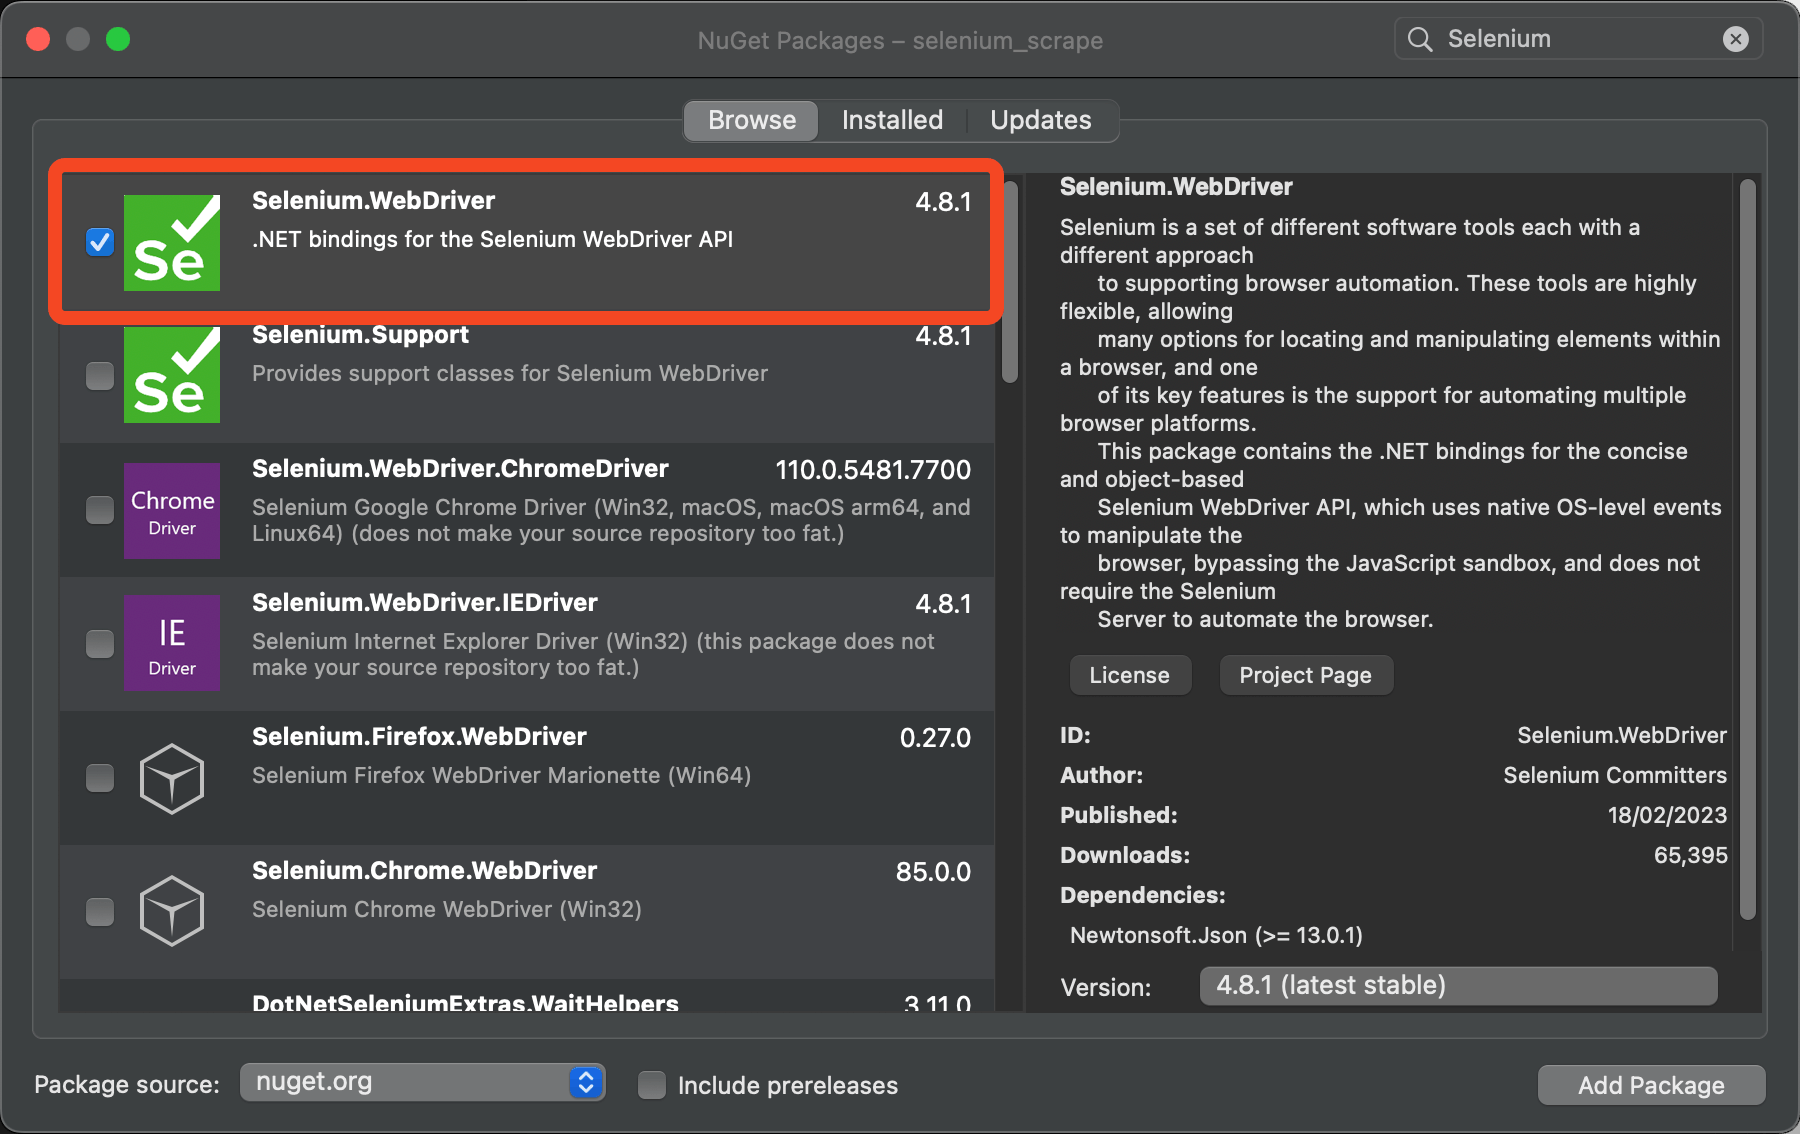This screenshot has height=1134, width=1800.
Task: Click the Add Package button
Action: [x=1651, y=1085]
